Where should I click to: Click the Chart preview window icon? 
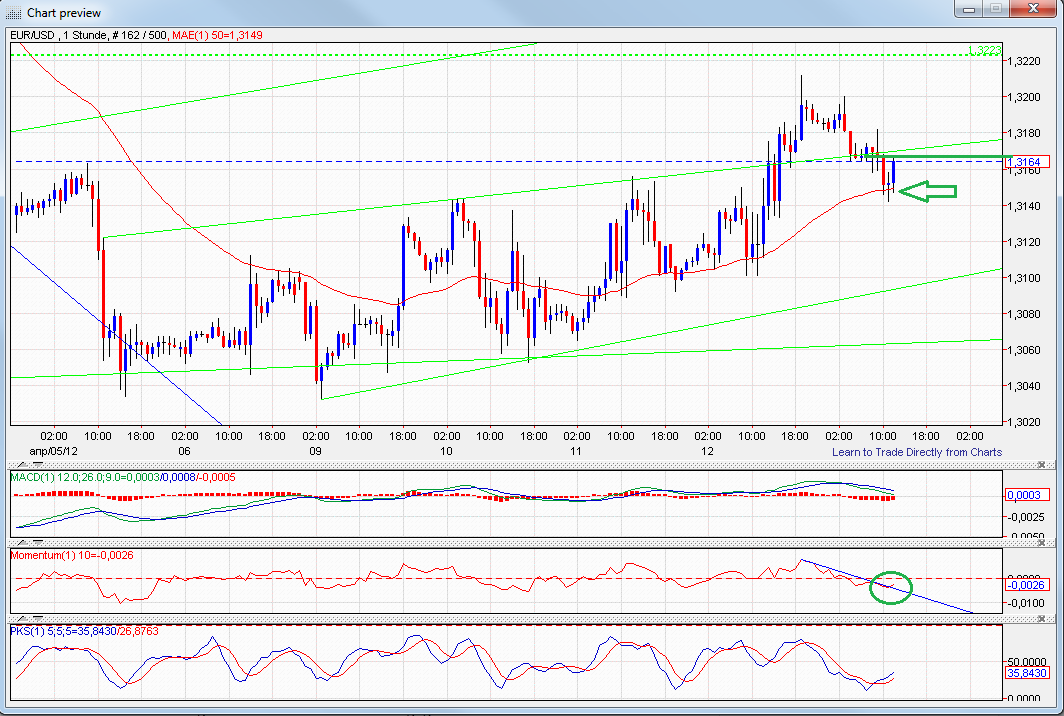(x=14, y=13)
